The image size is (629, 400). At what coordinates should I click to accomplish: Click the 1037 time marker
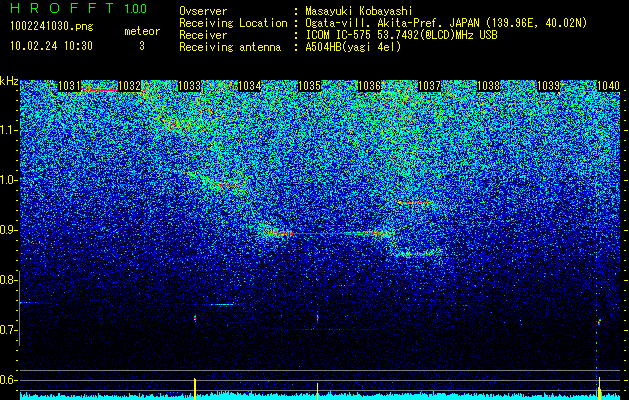tap(429, 86)
